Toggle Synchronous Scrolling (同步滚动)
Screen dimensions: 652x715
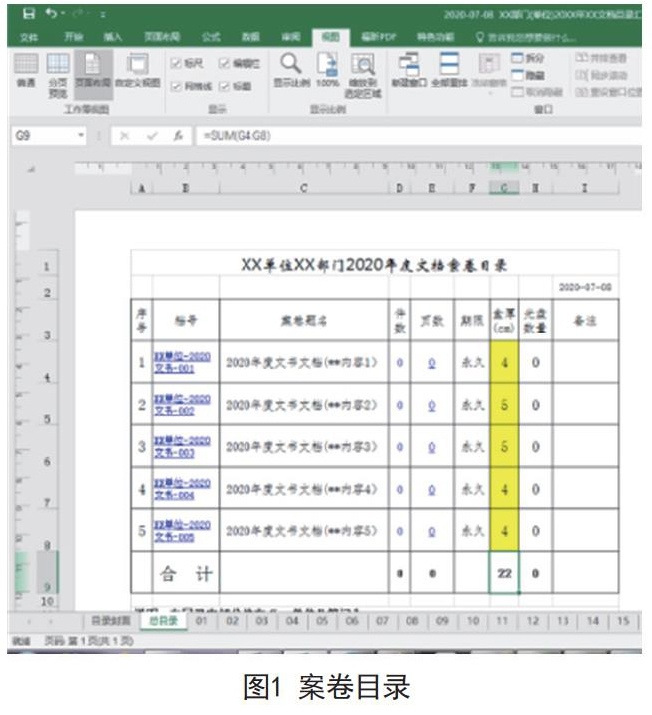click(601, 75)
